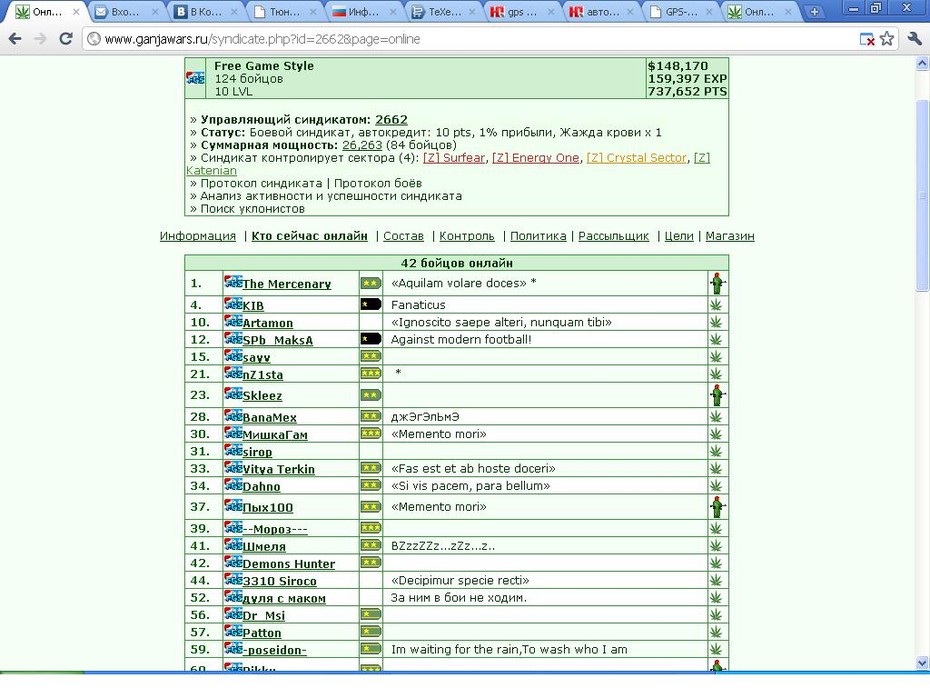Open Vitya Terkin player profile
The width and height of the screenshot is (930, 698).
(279, 469)
